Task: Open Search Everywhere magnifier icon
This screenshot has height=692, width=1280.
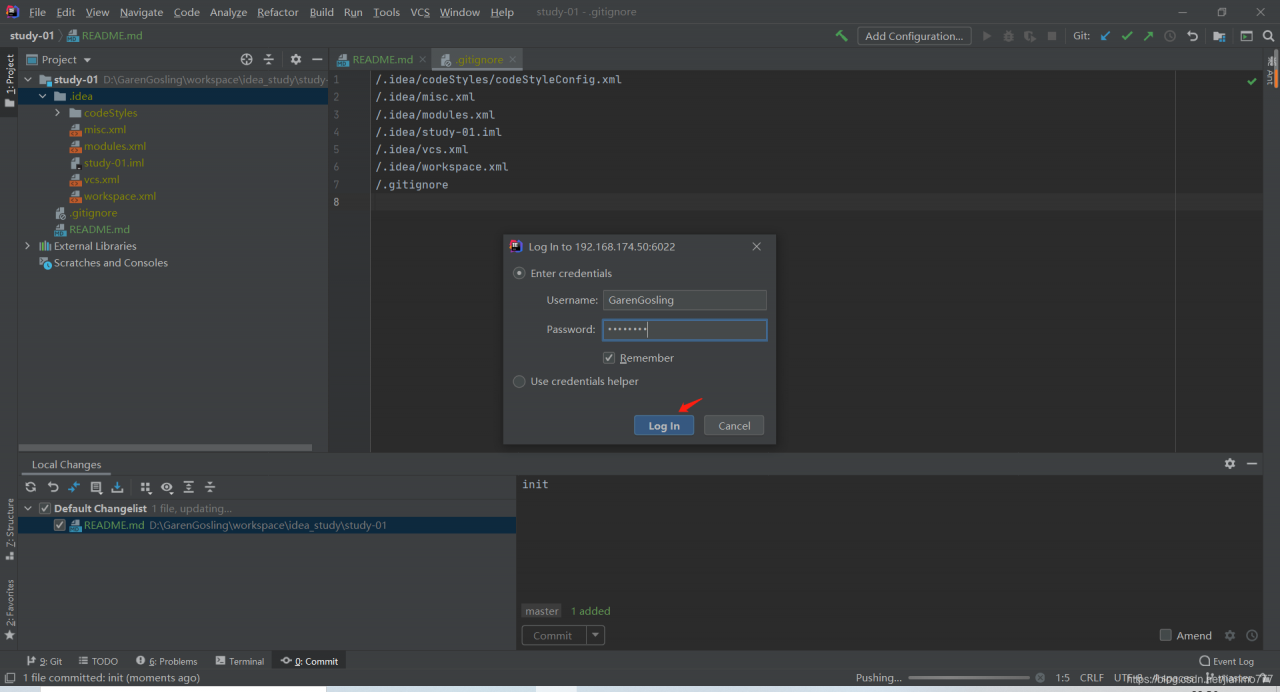Action: pos(1268,36)
